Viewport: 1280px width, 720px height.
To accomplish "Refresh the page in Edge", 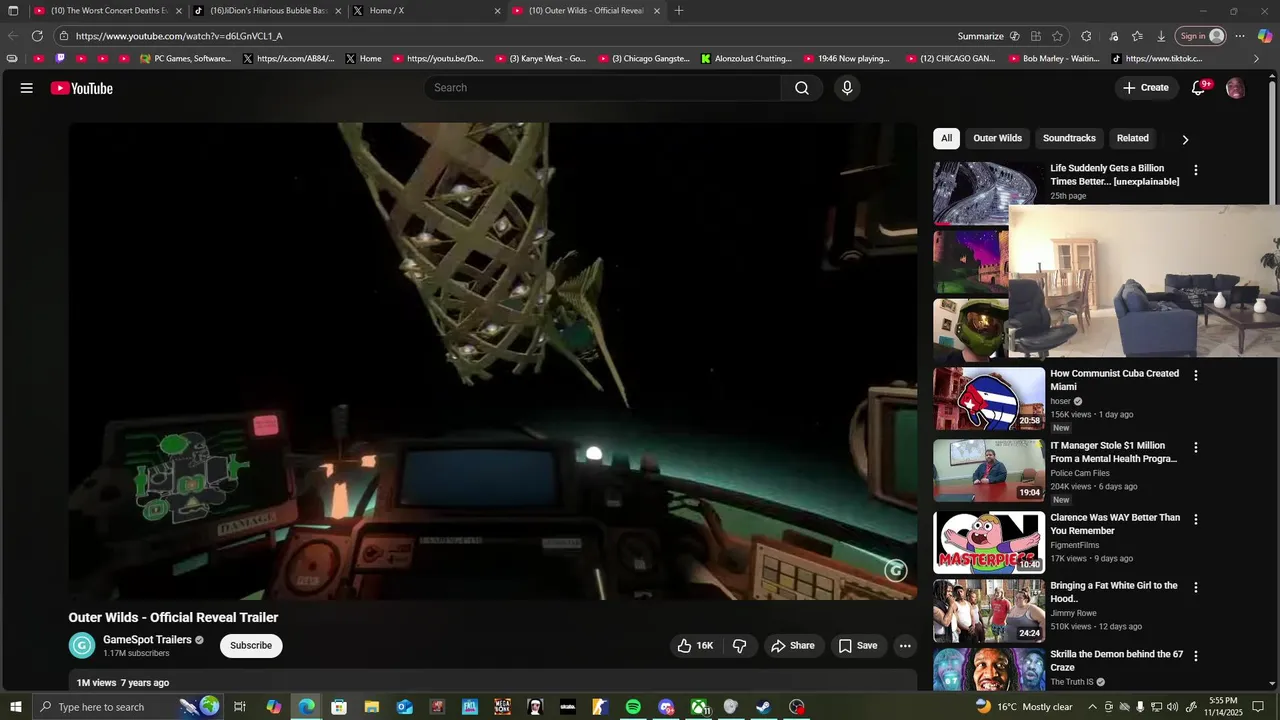I will tap(37, 36).
